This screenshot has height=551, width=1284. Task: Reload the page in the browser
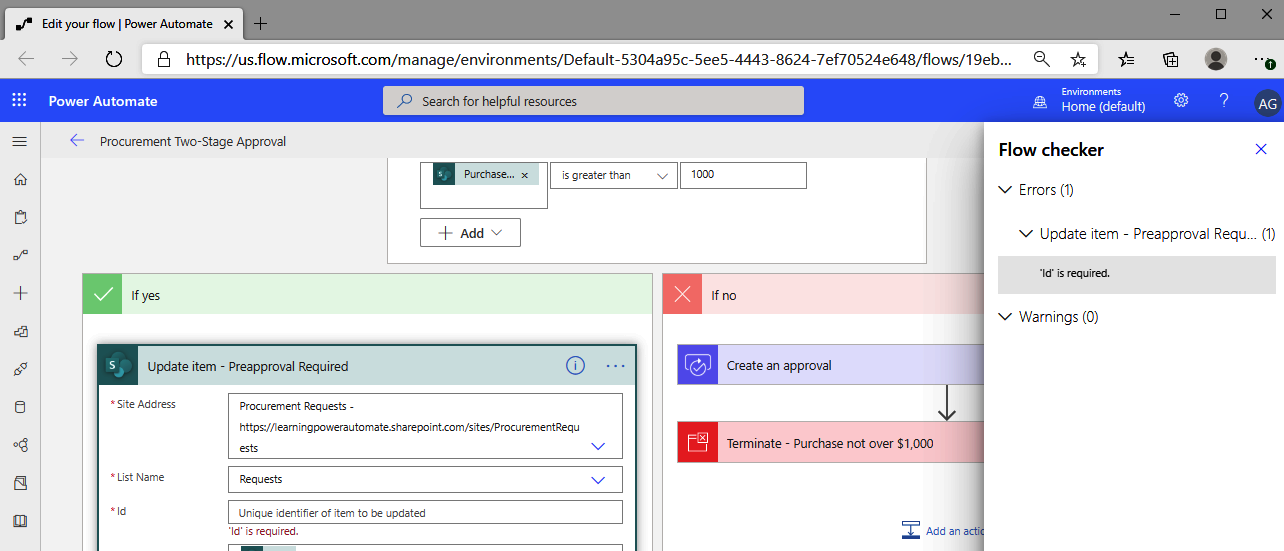(113, 59)
